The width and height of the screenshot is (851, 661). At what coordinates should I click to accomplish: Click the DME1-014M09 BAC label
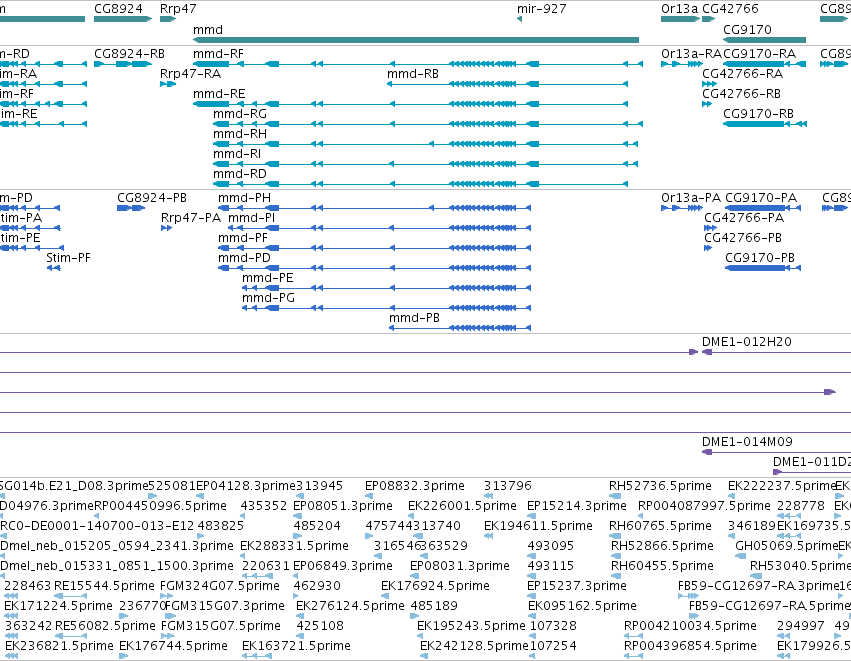pyautogui.click(x=747, y=442)
